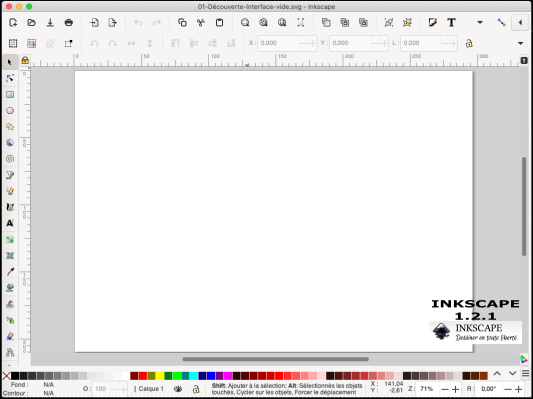Select the Gradient tool

[x=10, y=240]
